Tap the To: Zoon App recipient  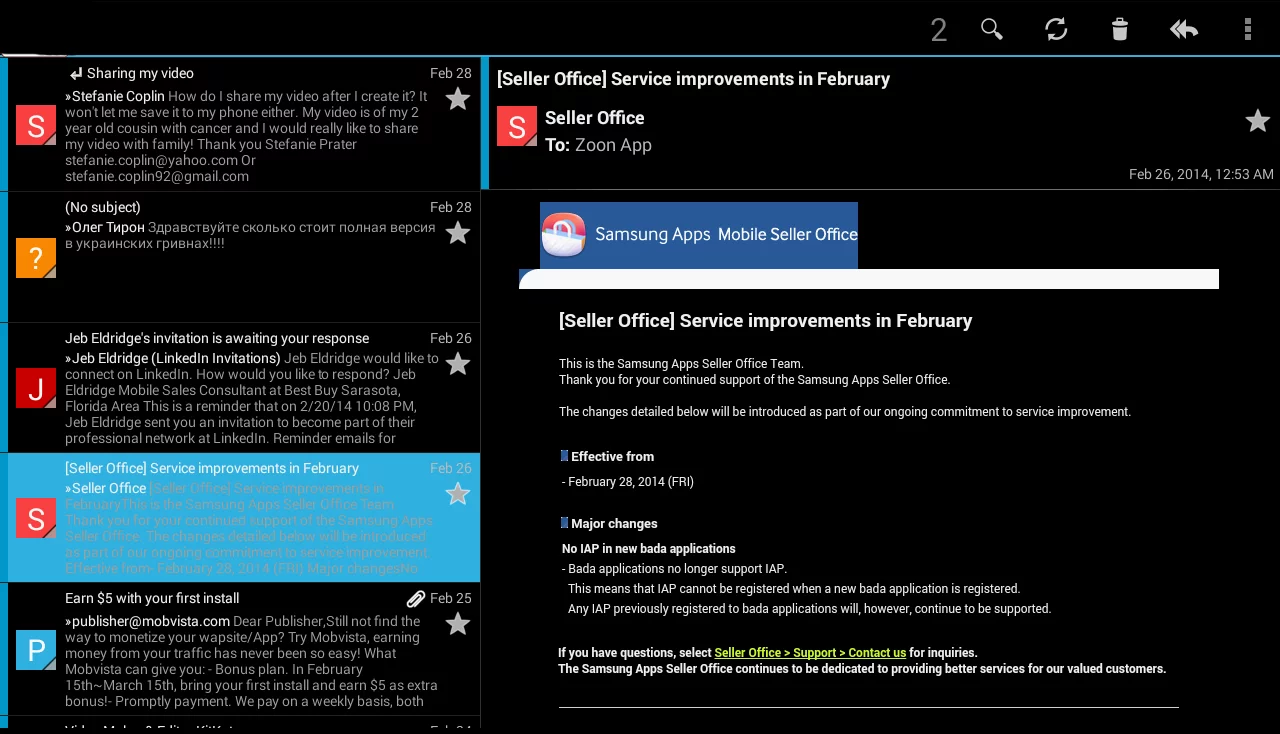coord(598,145)
